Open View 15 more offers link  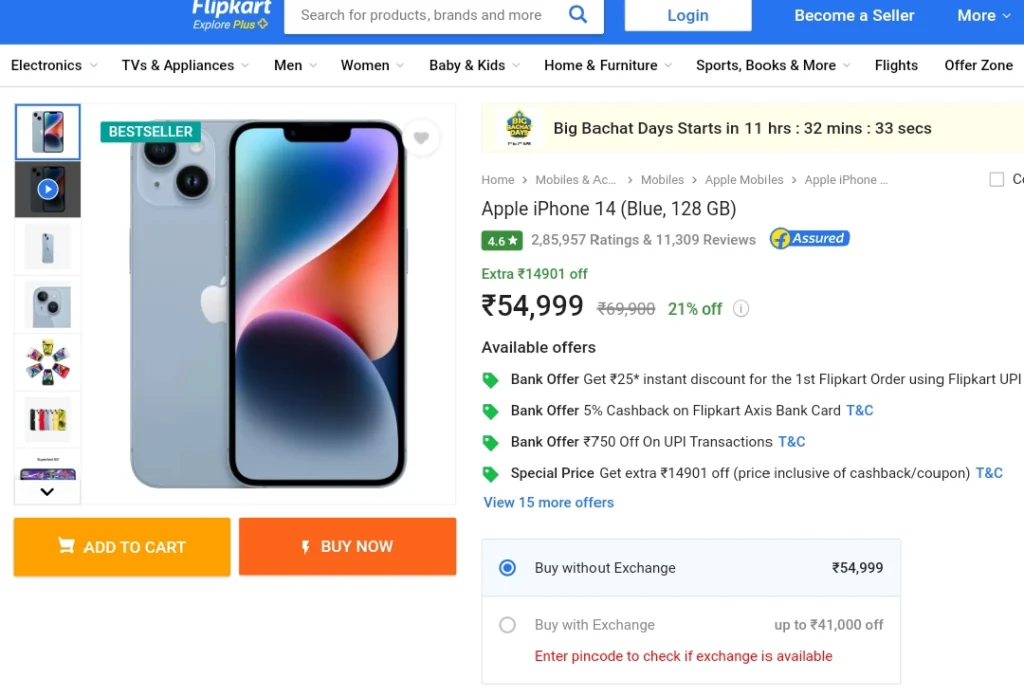click(x=549, y=502)
